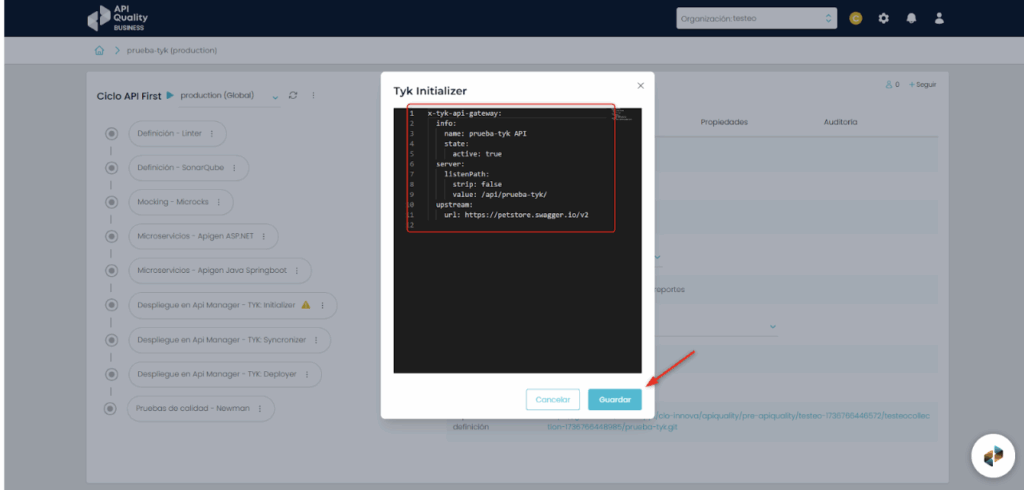Open options menu for Mocking - Microcks

(x=218, y=202)
